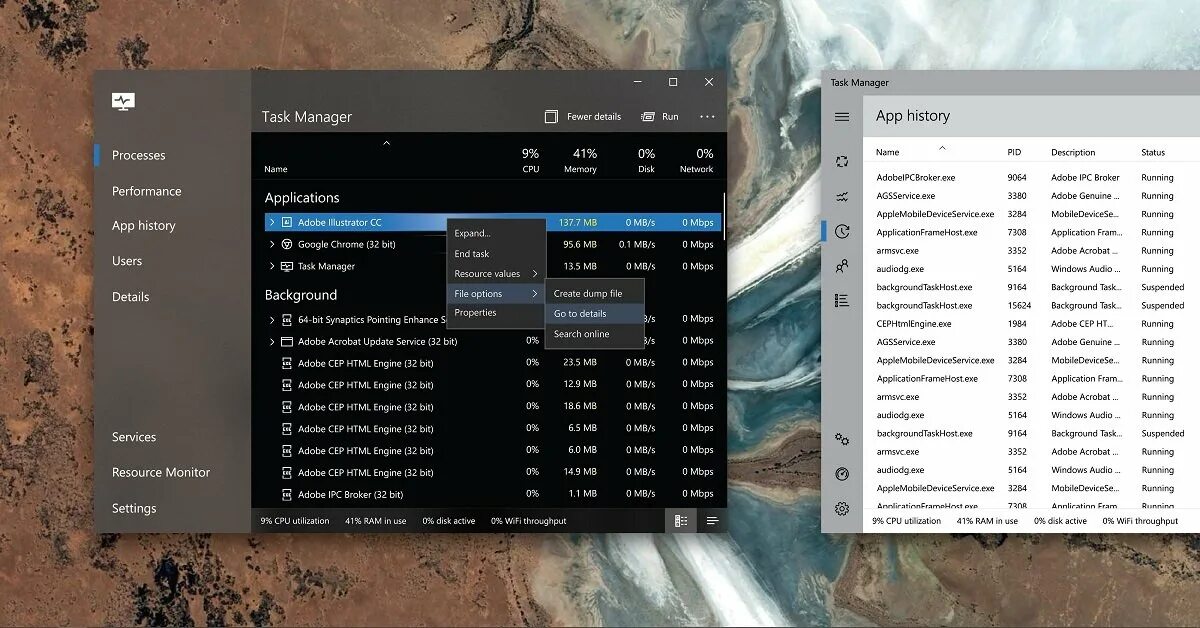Click the Adobe IPC Broker process icon
This screenshot has height=628, width=1200.
coord(287,494)
